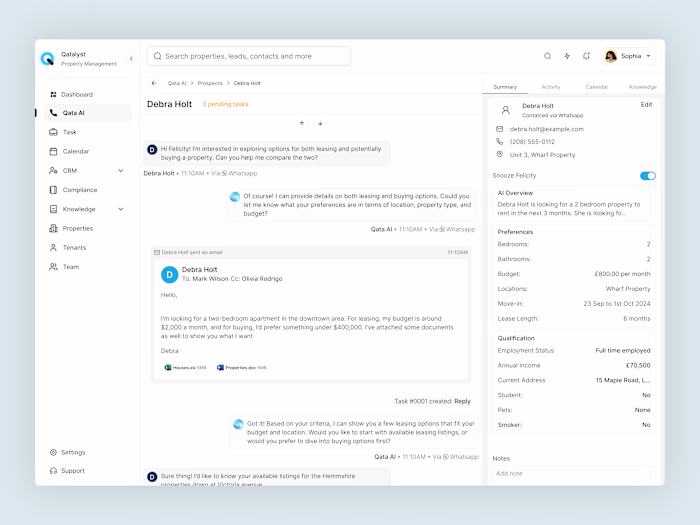Click Qata AI avatar on 'Of course!' message

(x=234, y=196)
